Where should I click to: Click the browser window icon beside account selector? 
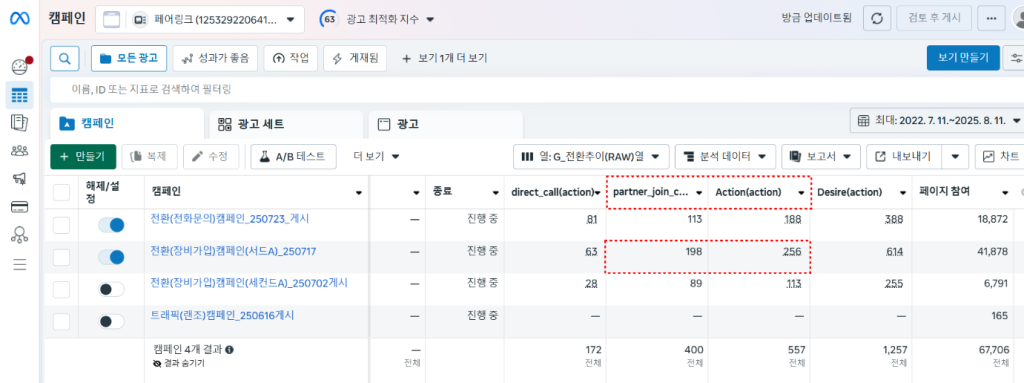tap(112, 19)
